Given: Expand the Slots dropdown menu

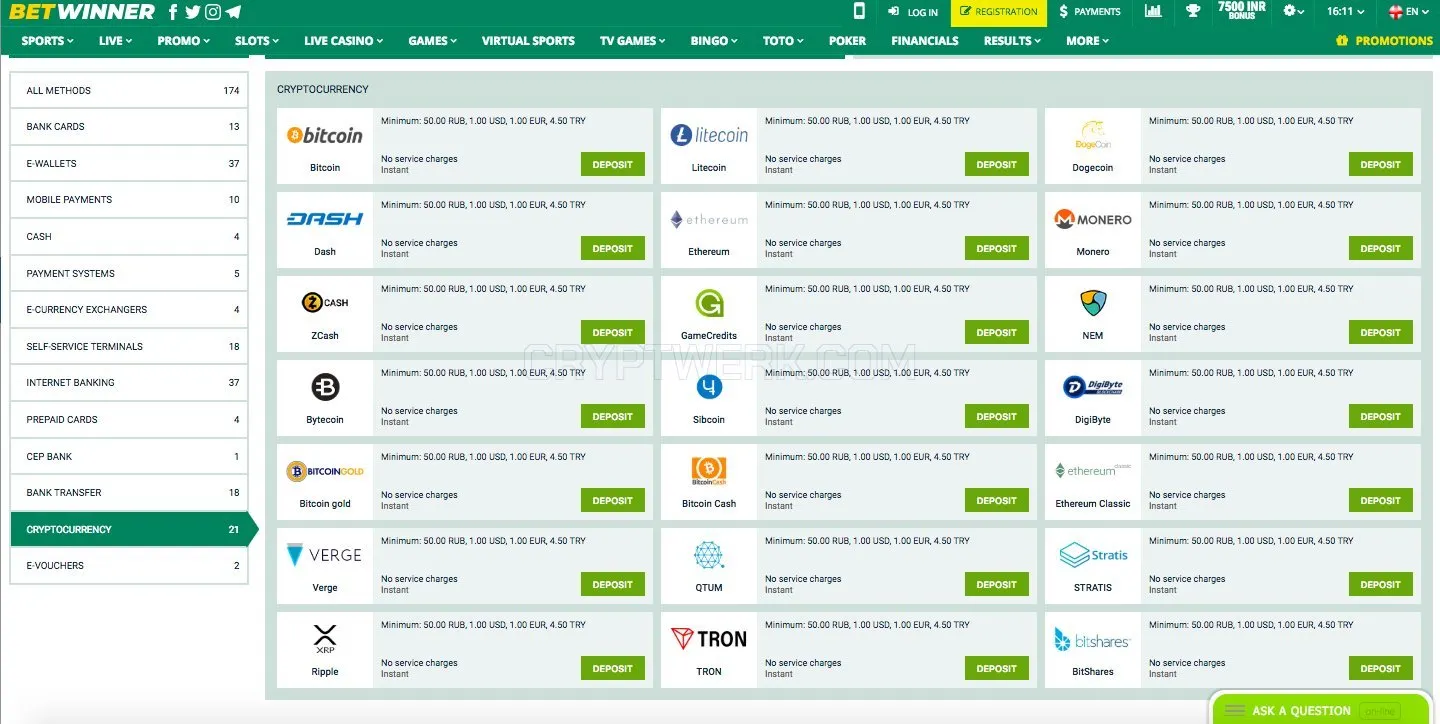Looking at the screenshot, I should click(257, 41).
